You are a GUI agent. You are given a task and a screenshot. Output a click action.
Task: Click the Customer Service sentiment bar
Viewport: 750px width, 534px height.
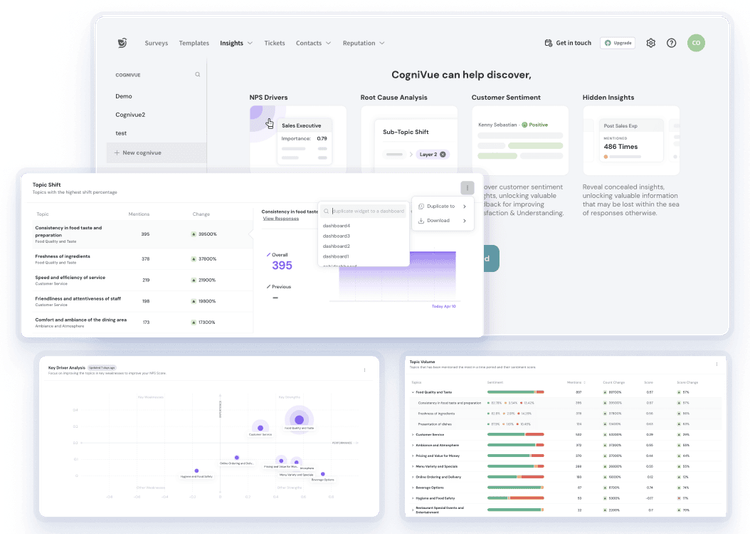click(x=516, y=434)
